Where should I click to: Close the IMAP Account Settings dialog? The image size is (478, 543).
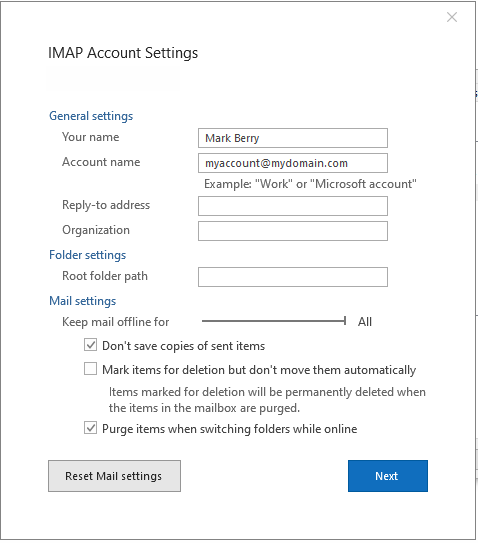[452, 17]
